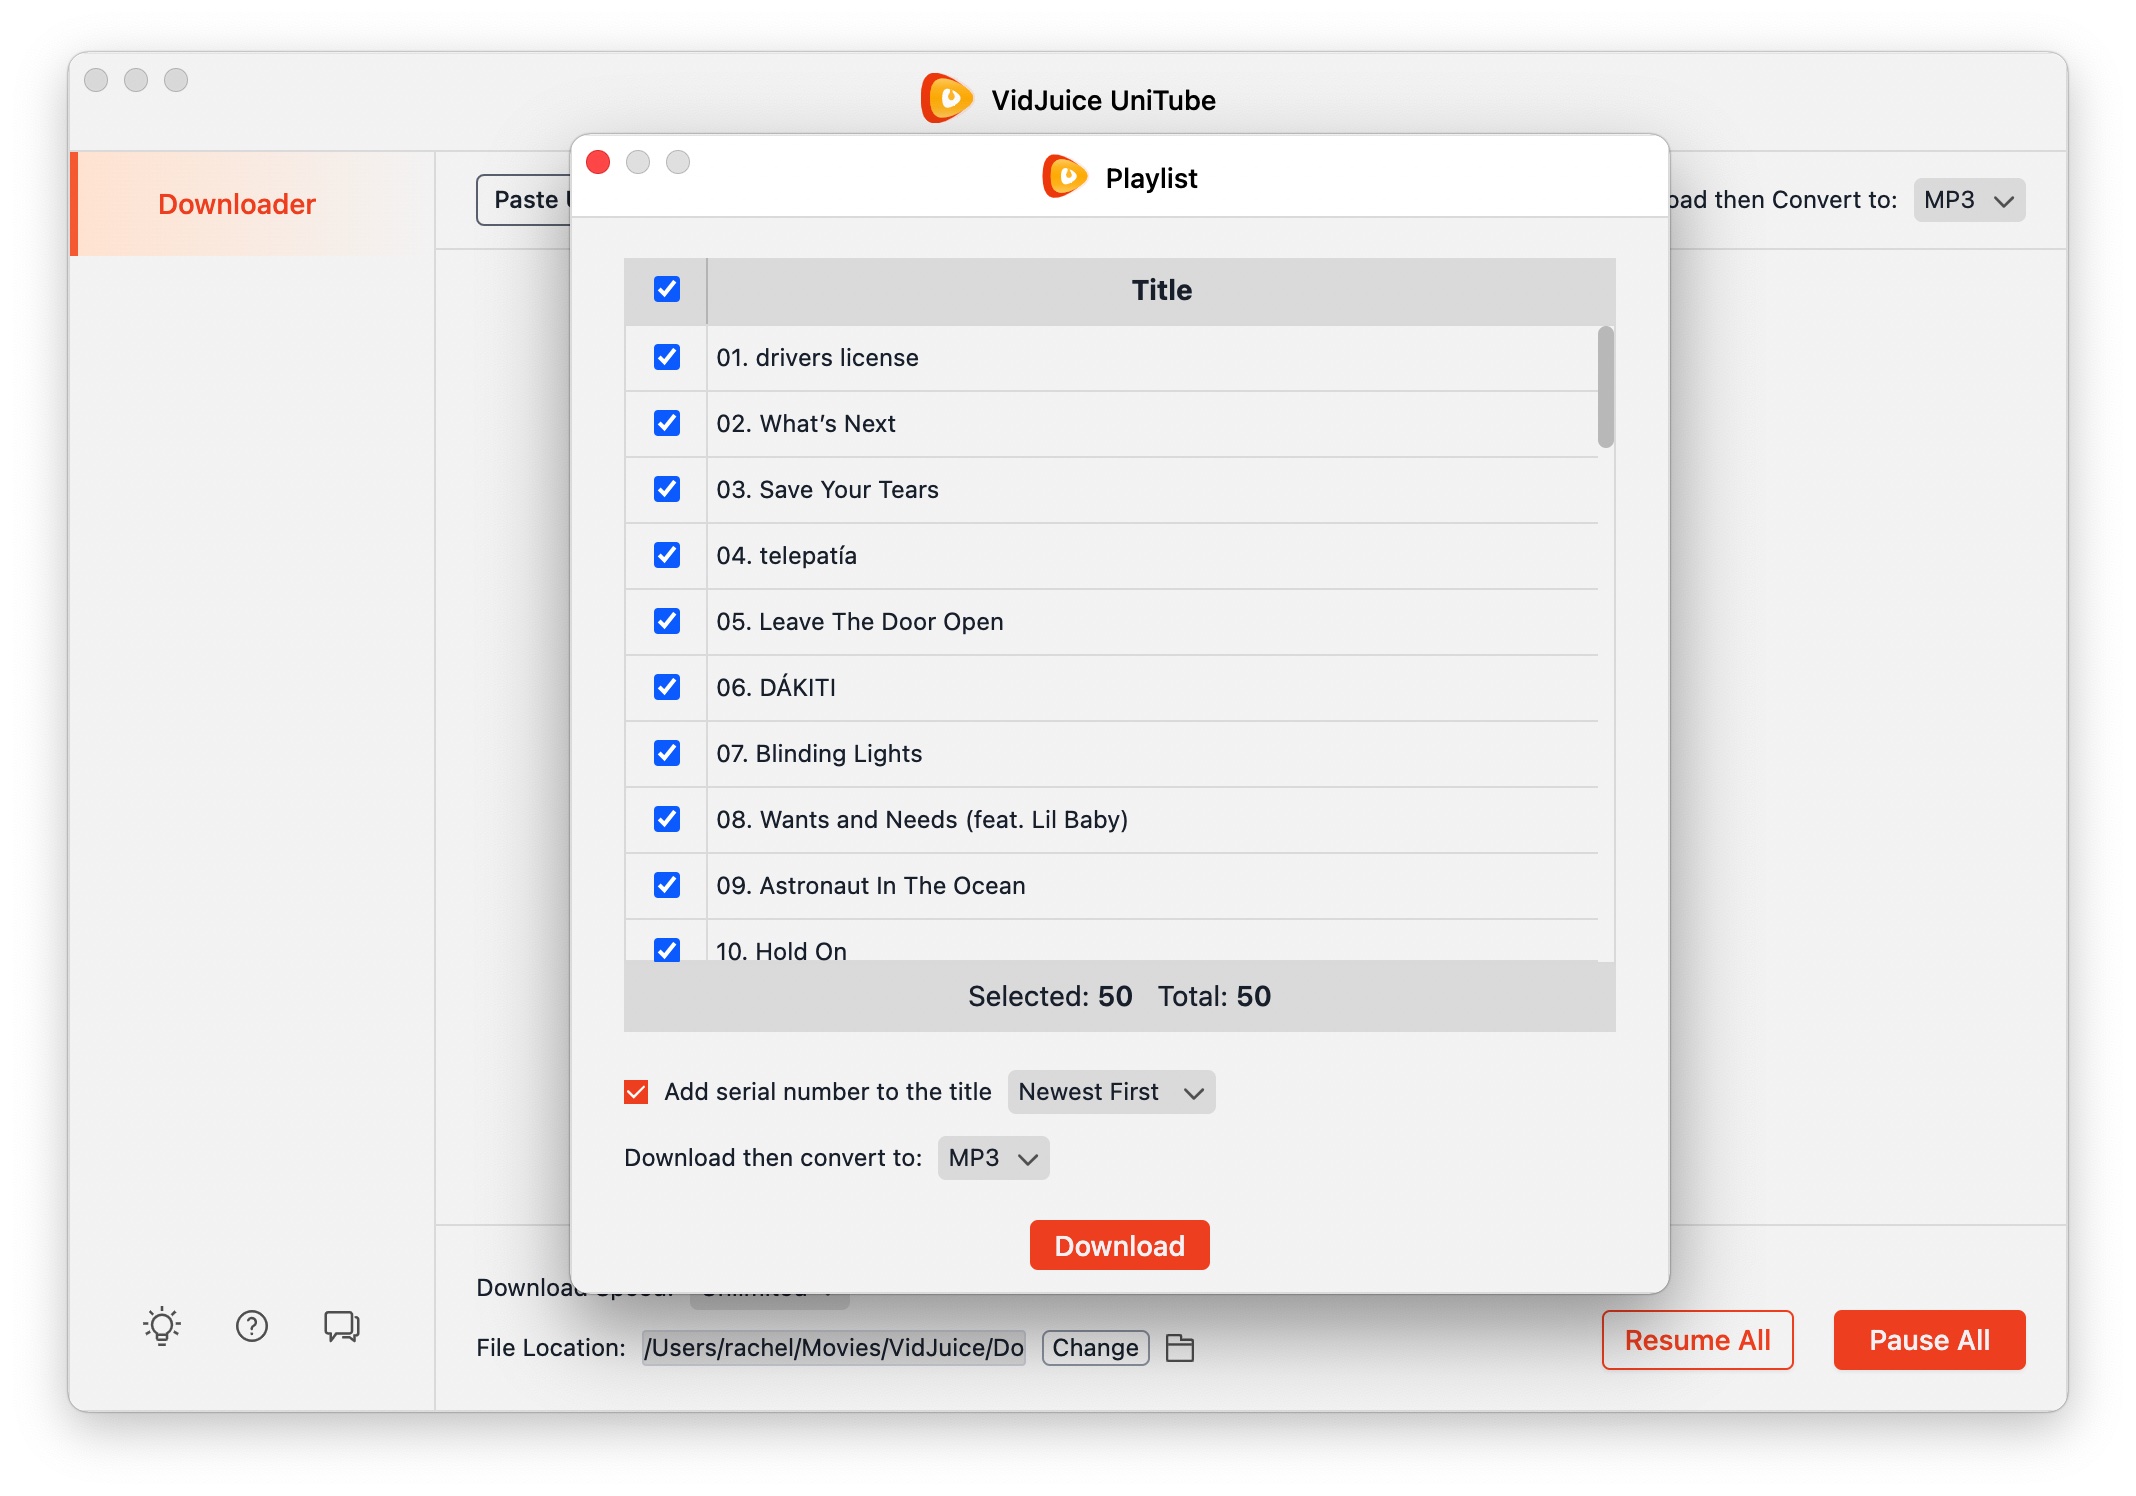
Task: Select the '03. Save Your Tears' title
Action: (x=828, y=490)
